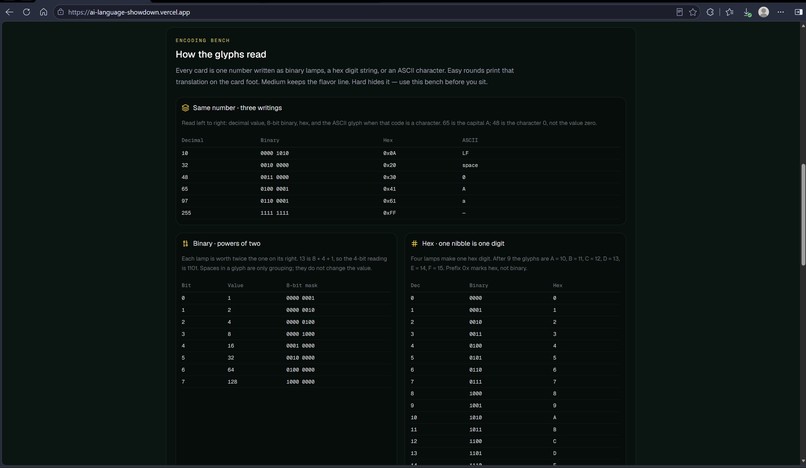Select the '0000 1010' binary cell

(274, 153)
